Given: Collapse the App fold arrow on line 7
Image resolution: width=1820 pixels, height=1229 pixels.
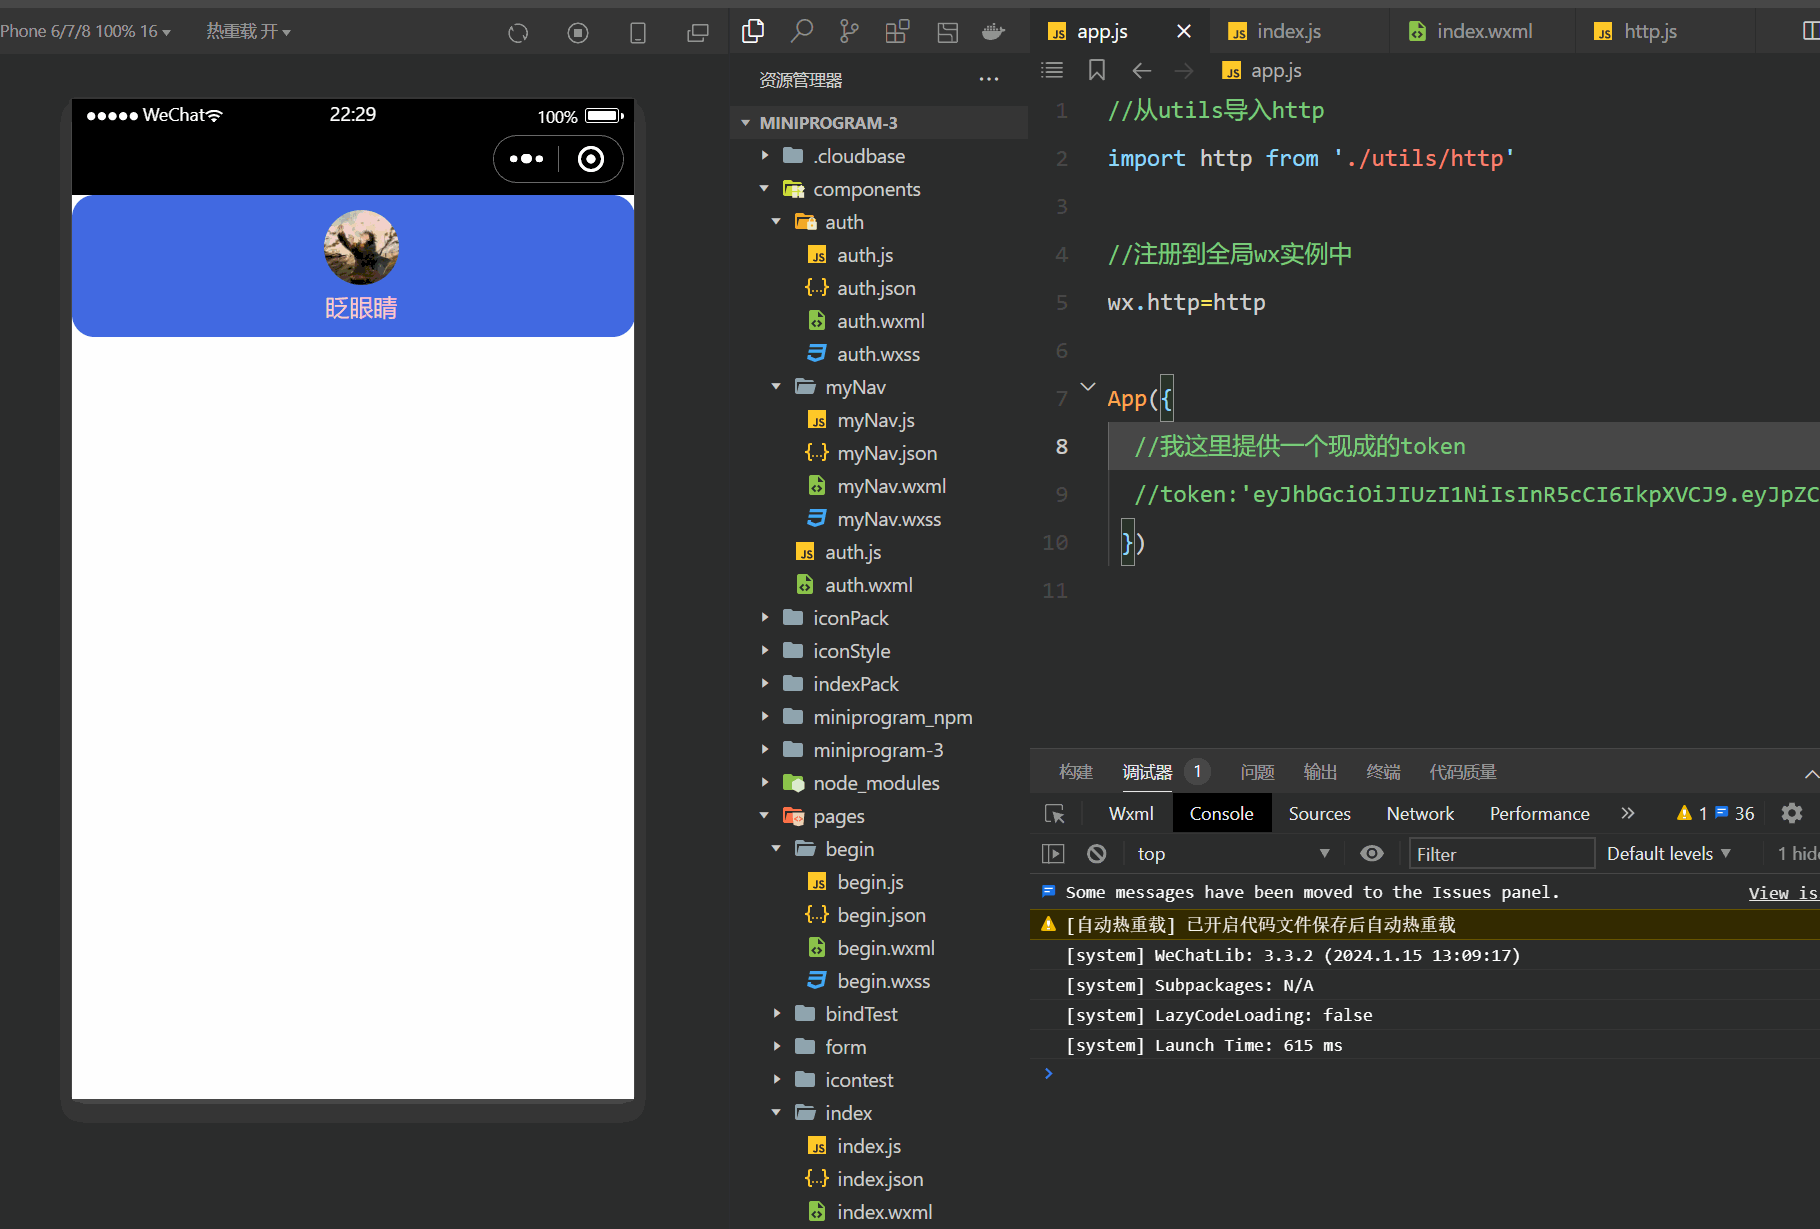Looking at the screenshot, I should tap(1088, 387).
